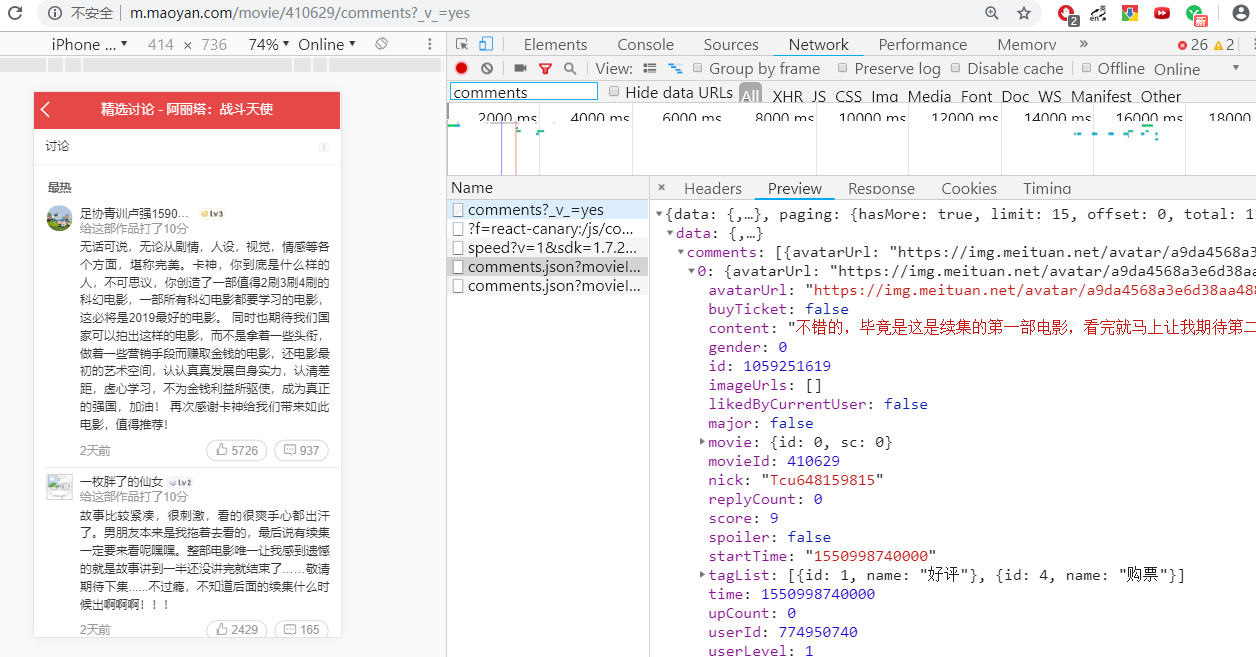1256x657 pixels.
Task: Open the 74% zoom dropdown
Action: click(269, 44)
